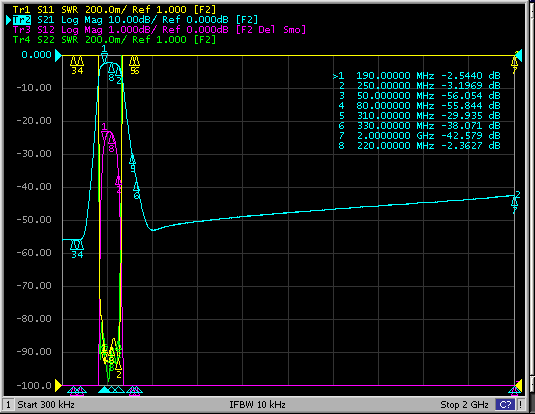The height and width of the screenshot is (414, 535).
Task: Click the Stop 2 GHz field
Action: (x=464, y=405)
